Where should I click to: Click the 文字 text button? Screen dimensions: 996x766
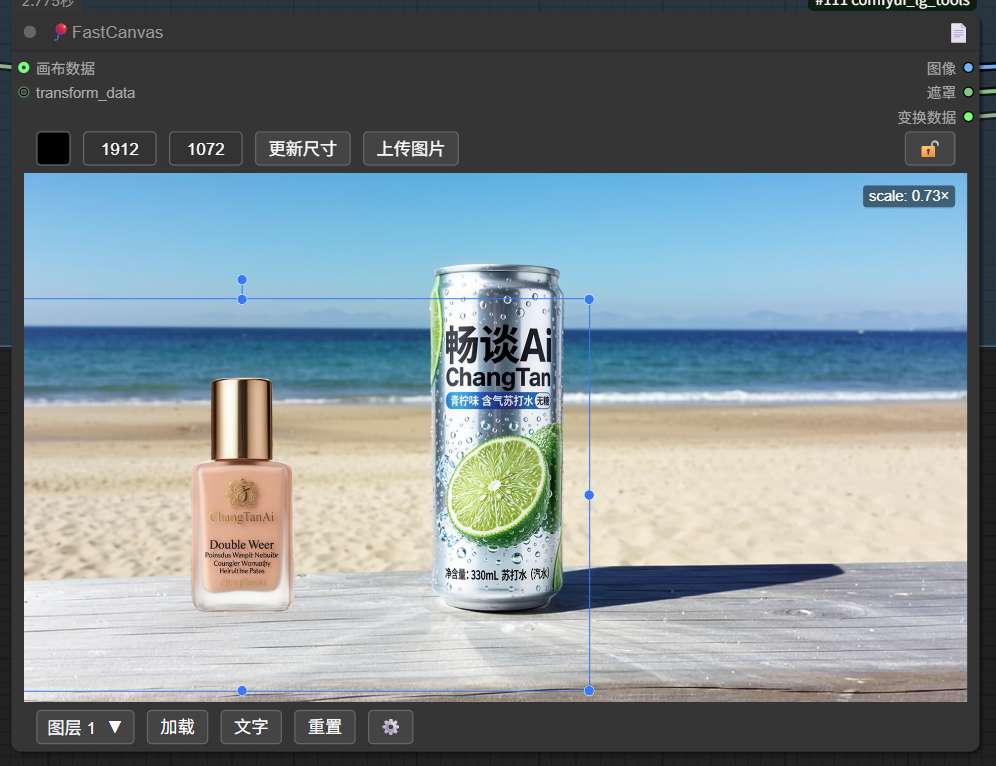(x=251, y=727)
